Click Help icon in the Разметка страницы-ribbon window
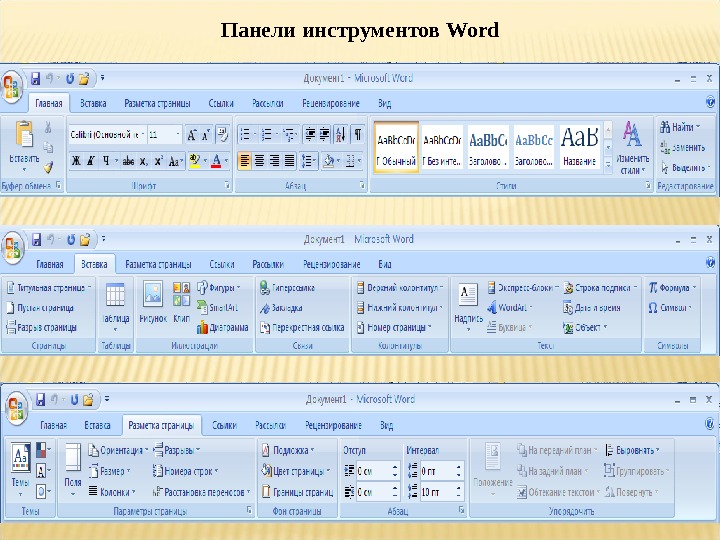Image resolution: width=720 pixels, height=540 pixels. tap(710, 423)
